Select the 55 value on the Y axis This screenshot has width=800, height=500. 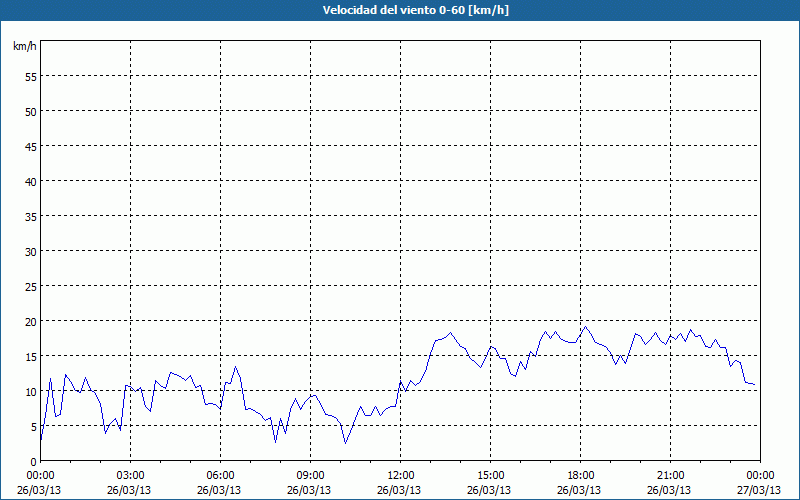point(31,76)
